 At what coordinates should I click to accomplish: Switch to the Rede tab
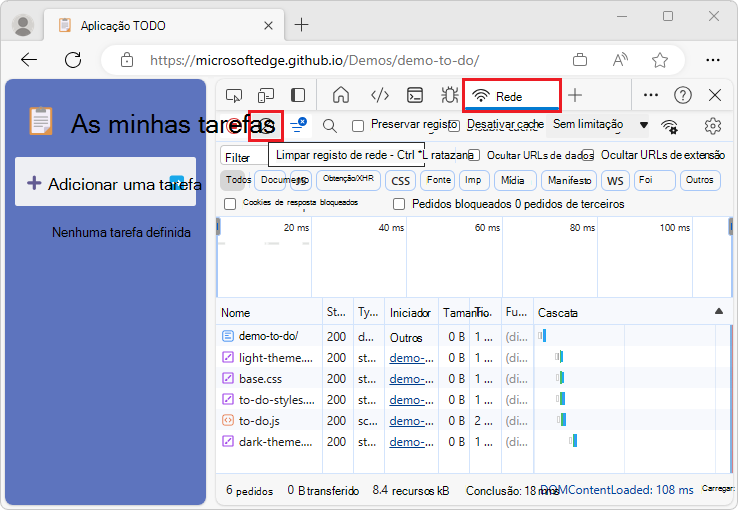[x=510, y=96]
